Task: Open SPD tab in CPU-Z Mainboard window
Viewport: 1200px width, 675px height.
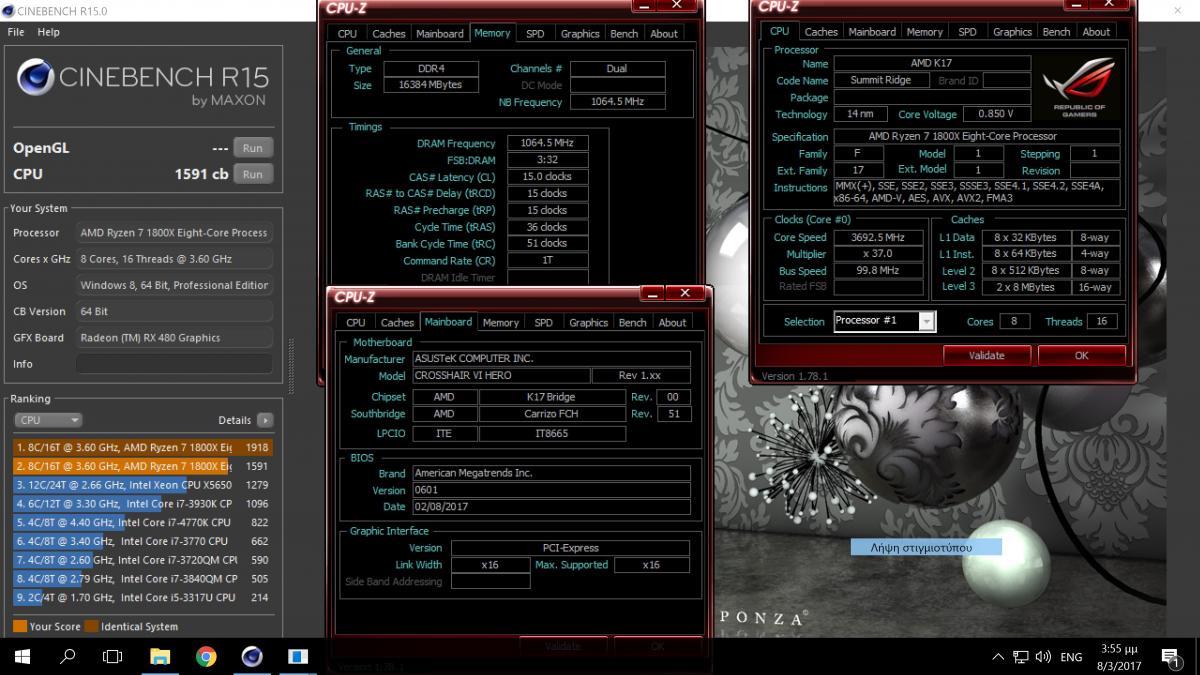Action: click(x=543, y=322)
